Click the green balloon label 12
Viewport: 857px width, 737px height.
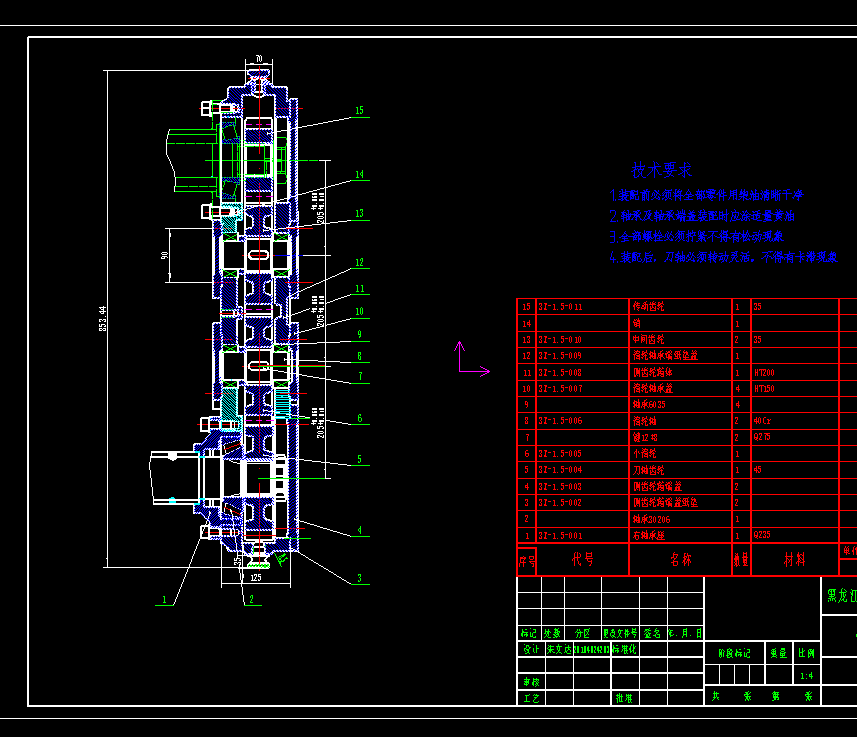click(x=359, y=262)
